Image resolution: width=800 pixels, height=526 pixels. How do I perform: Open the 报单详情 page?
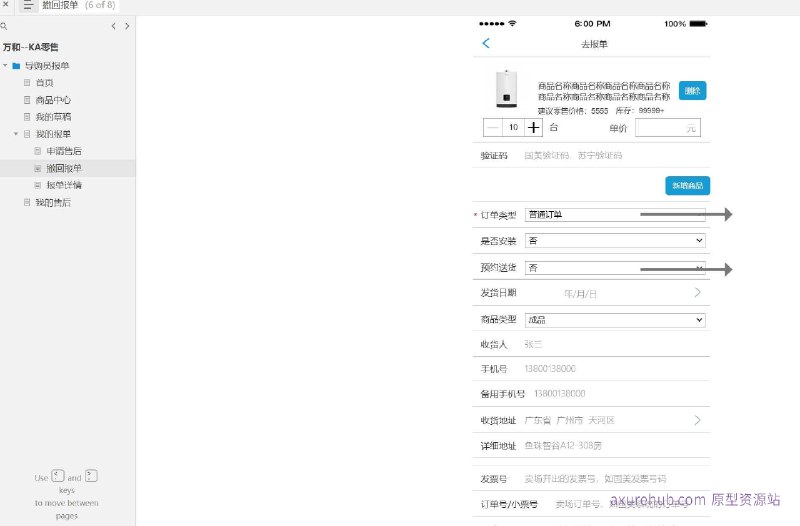click(x=64, y=185)
